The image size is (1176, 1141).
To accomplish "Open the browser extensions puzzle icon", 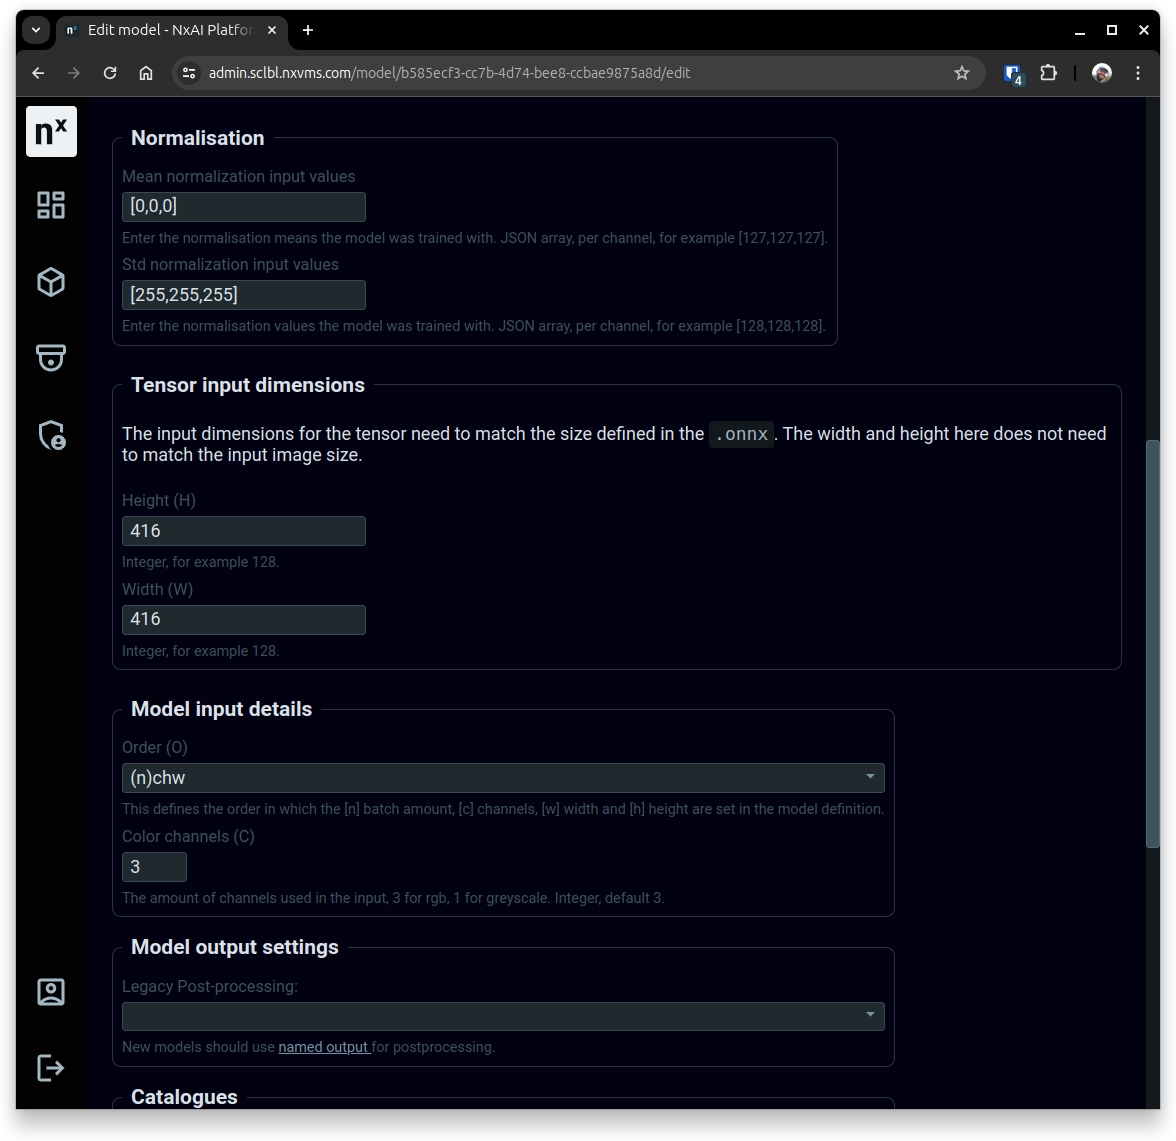I will point(1048,73).
